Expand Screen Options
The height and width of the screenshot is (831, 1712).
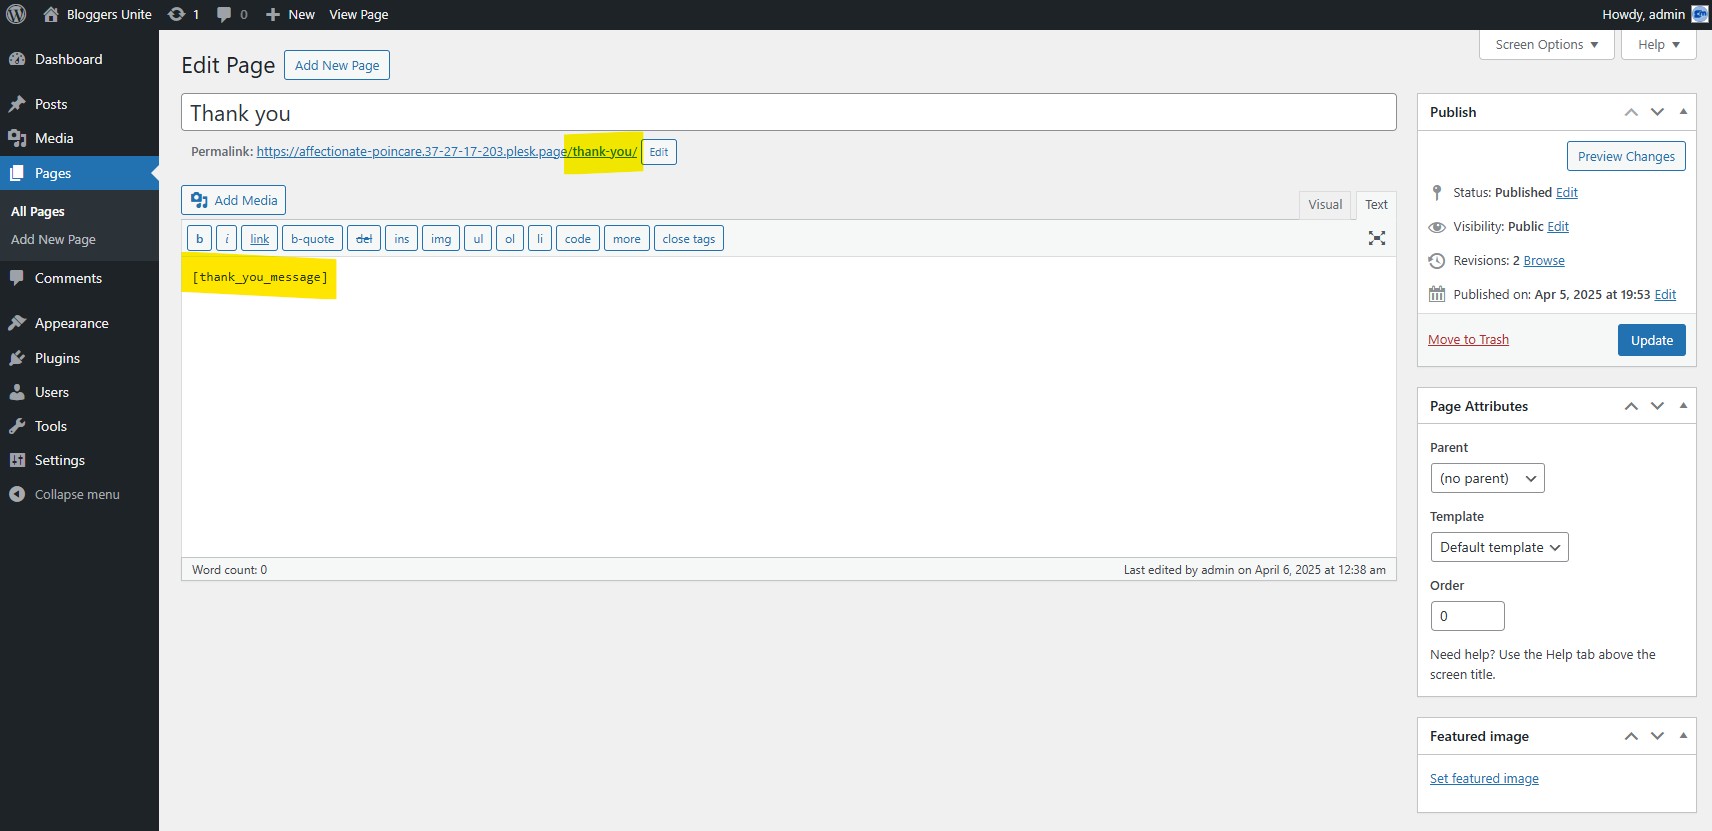click(1546, 45)
